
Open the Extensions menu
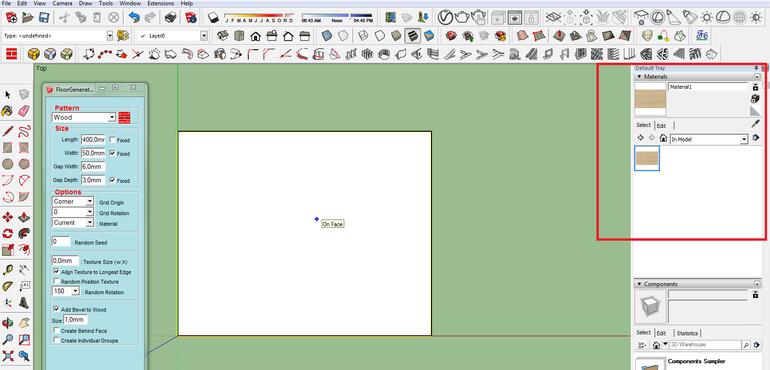click(x=161, y=3)
